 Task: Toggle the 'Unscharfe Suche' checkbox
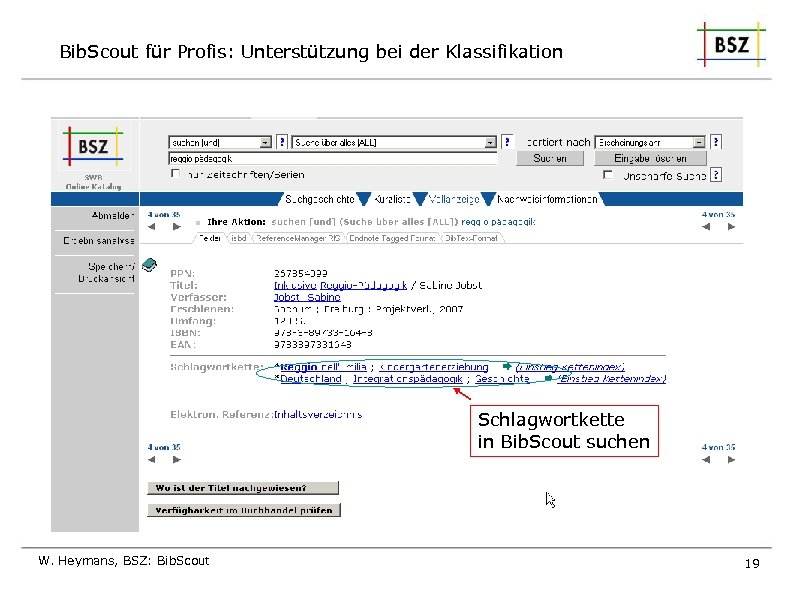[608, 175]
